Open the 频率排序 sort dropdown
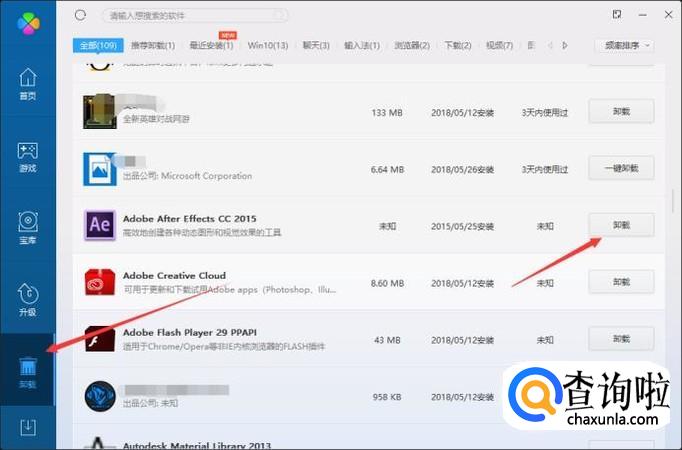 tap(624, 45)
